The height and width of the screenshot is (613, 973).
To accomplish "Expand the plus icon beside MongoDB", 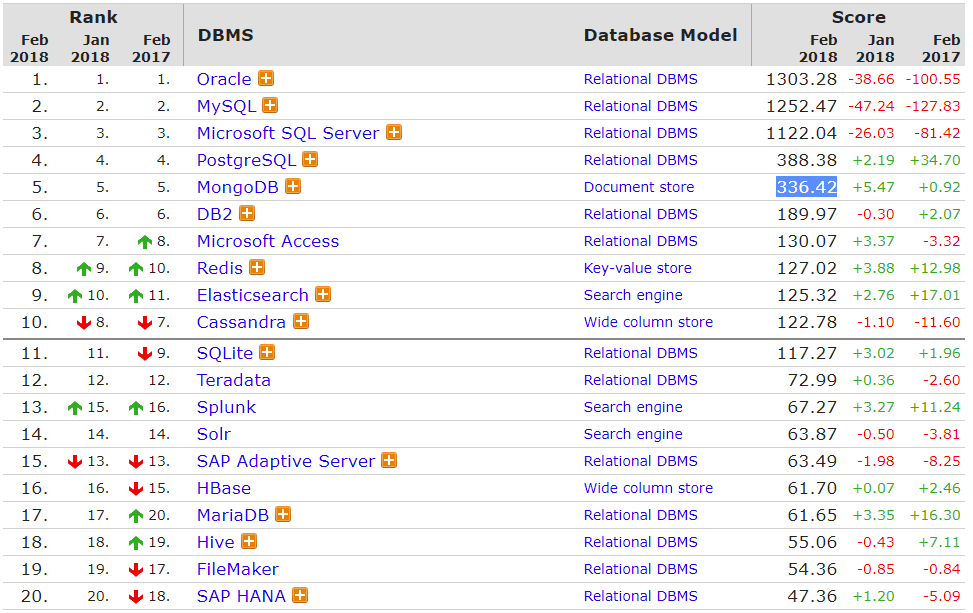I will (293, 186).
